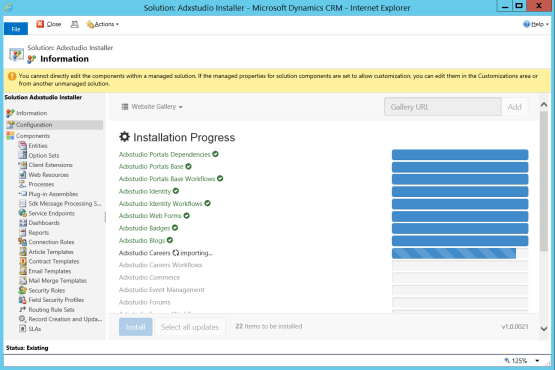The width and height of the screenshot is (555, 370).
Task: Open the Help dropdown
Action: click(536, 24)
